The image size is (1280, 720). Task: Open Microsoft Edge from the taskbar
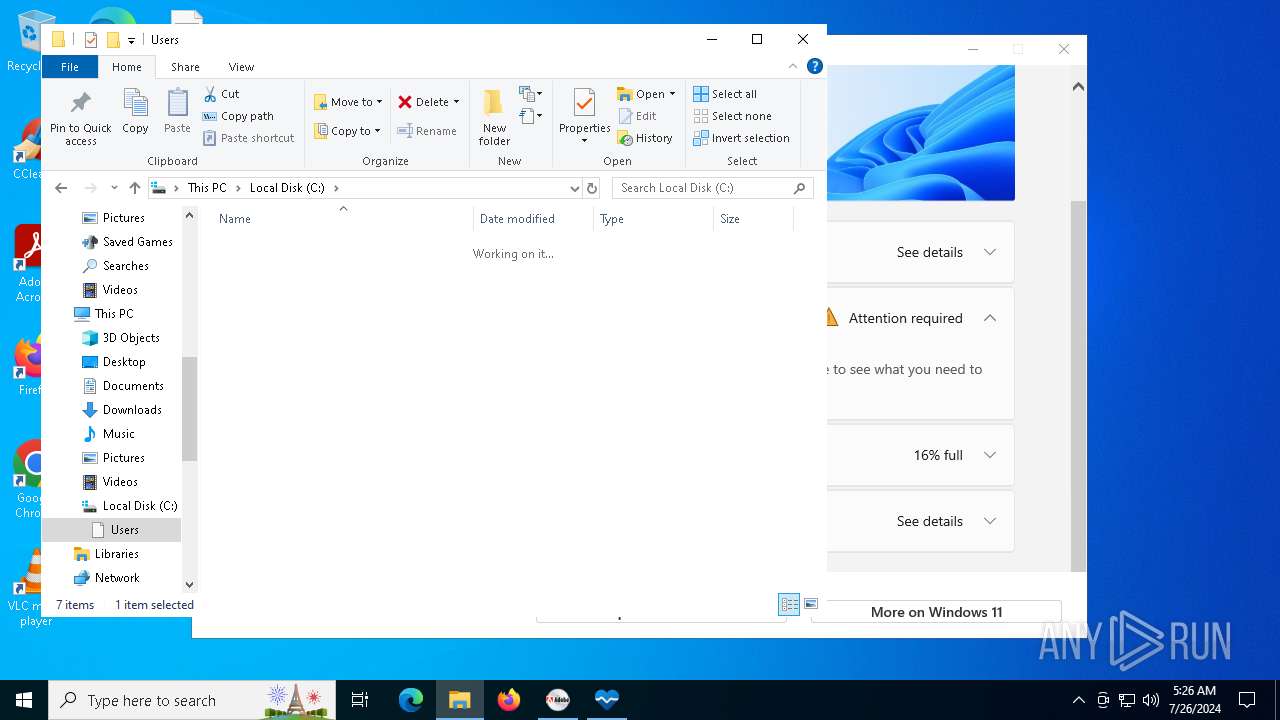point(411,700)
